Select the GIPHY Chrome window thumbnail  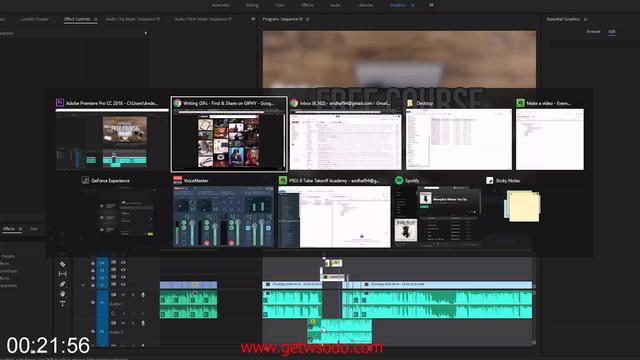coord(229,140)
